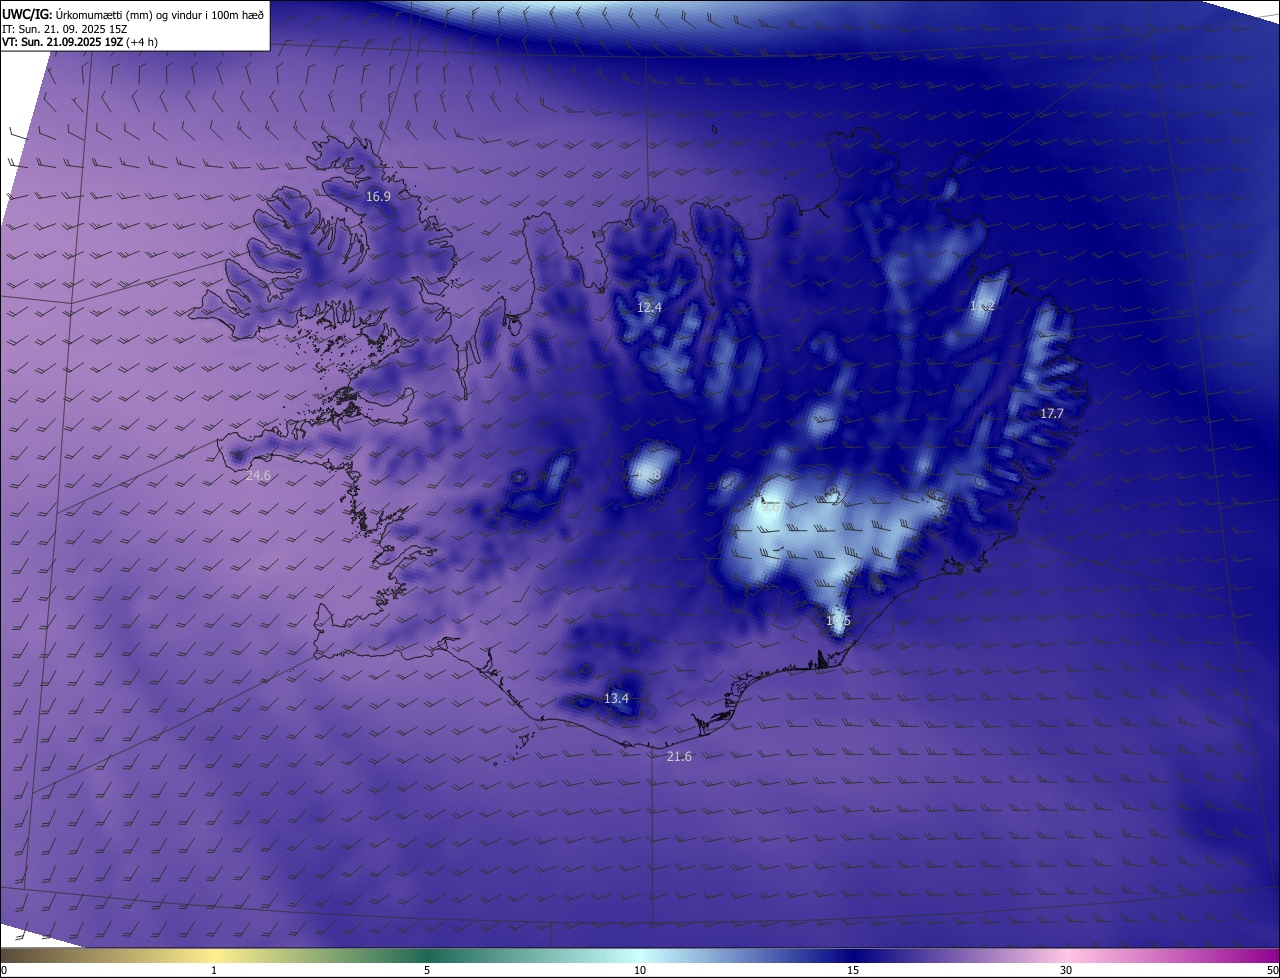Image resolution: width=1280 pixels, height=978 pixels.
Task: Click the 13.4 value label
Action: click(617, 698)
